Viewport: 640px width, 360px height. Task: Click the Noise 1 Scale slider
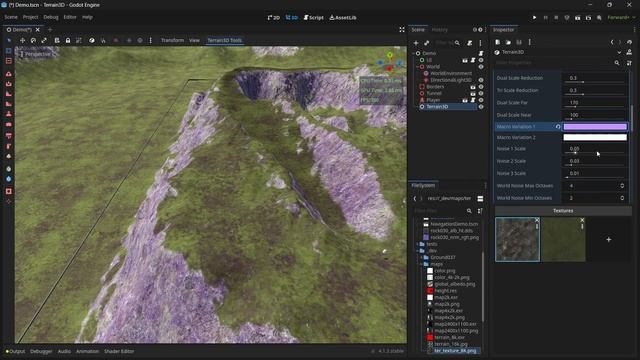pos(595,153)
